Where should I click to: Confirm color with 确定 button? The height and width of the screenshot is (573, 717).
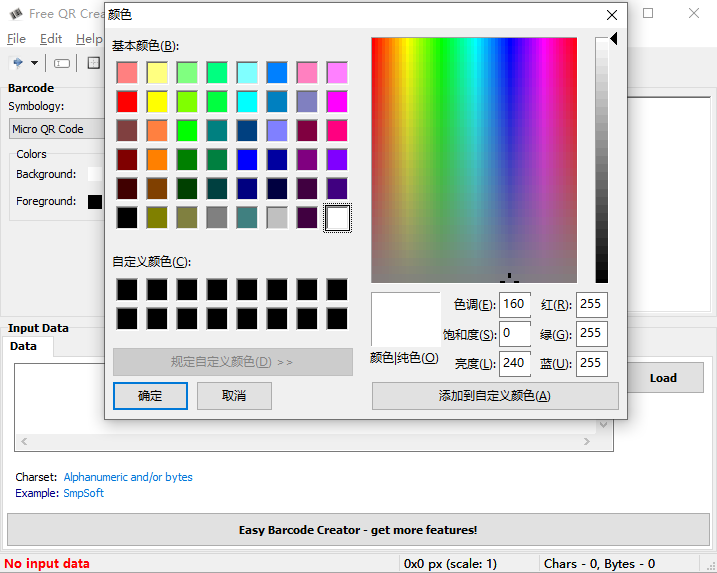coord(150,396)
